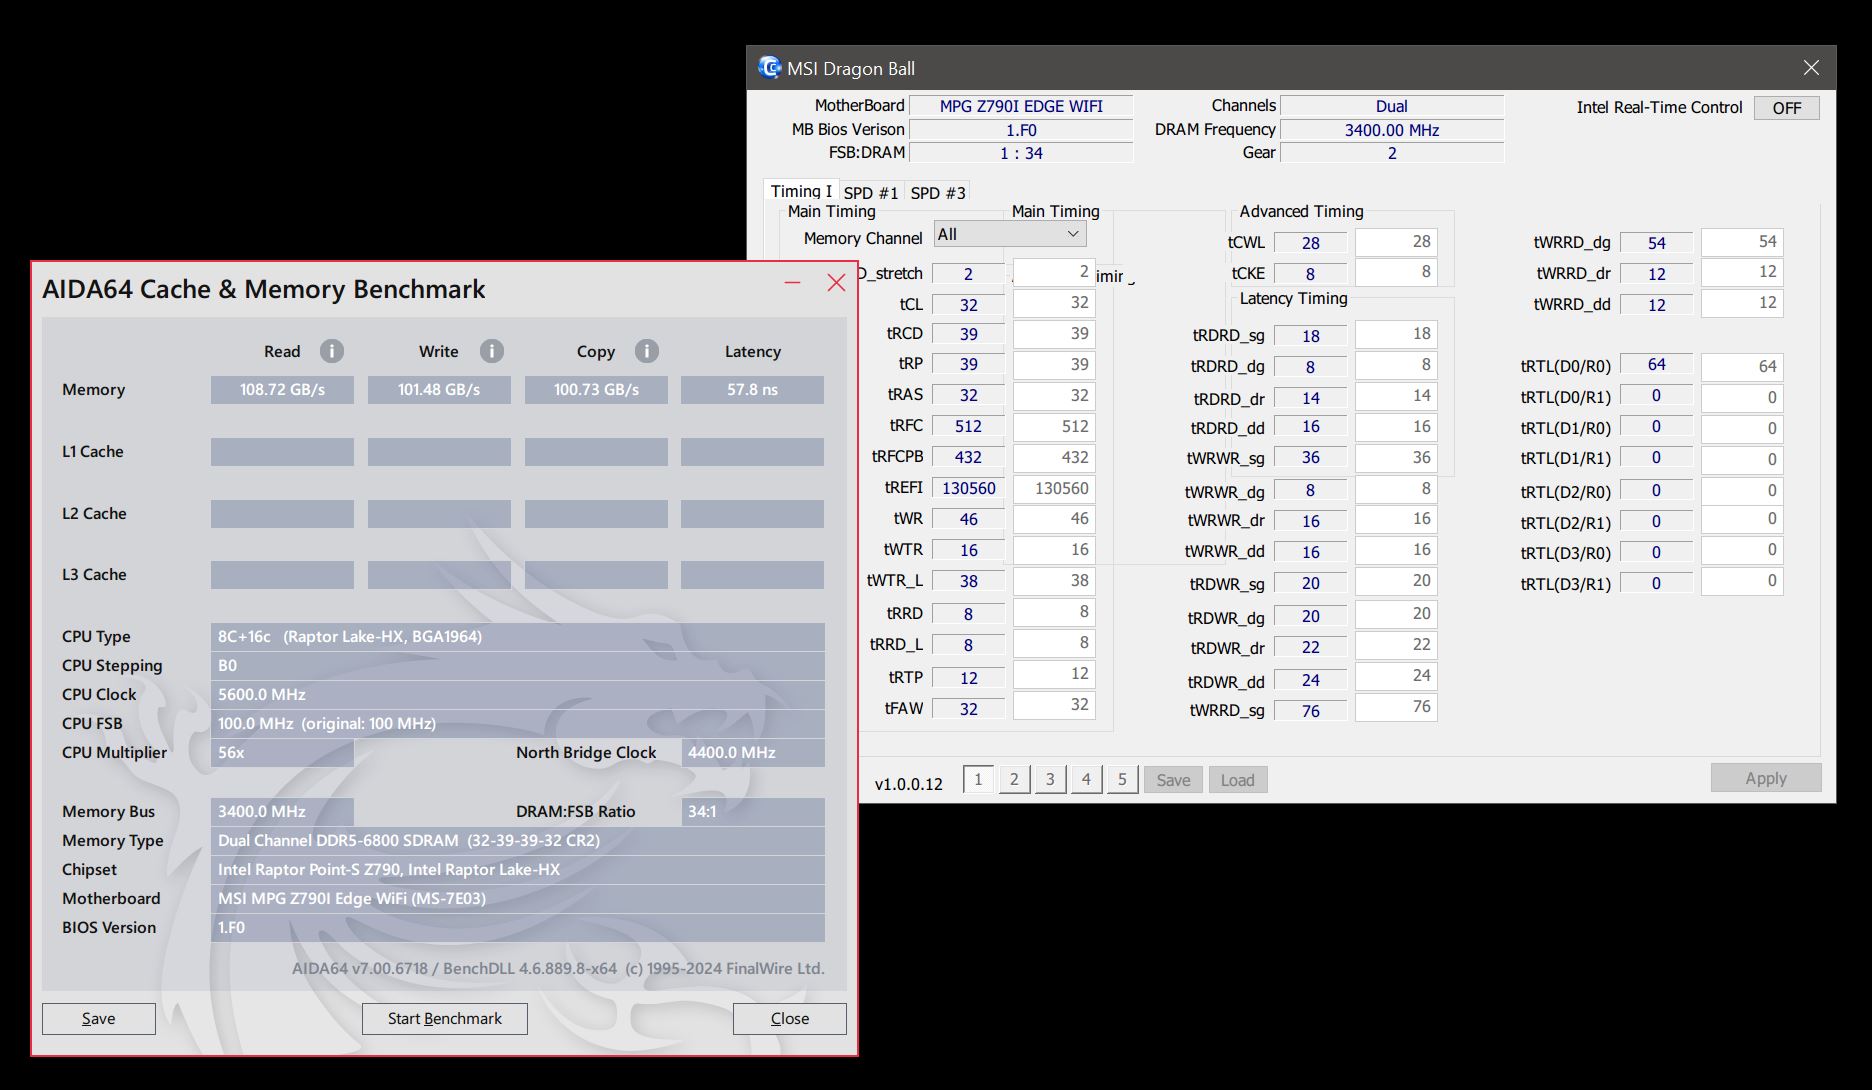The height and width of the screenshot is (1090, 1872).
Task: Click the Read info icon in AIDA64
Action: coord(332,351)
